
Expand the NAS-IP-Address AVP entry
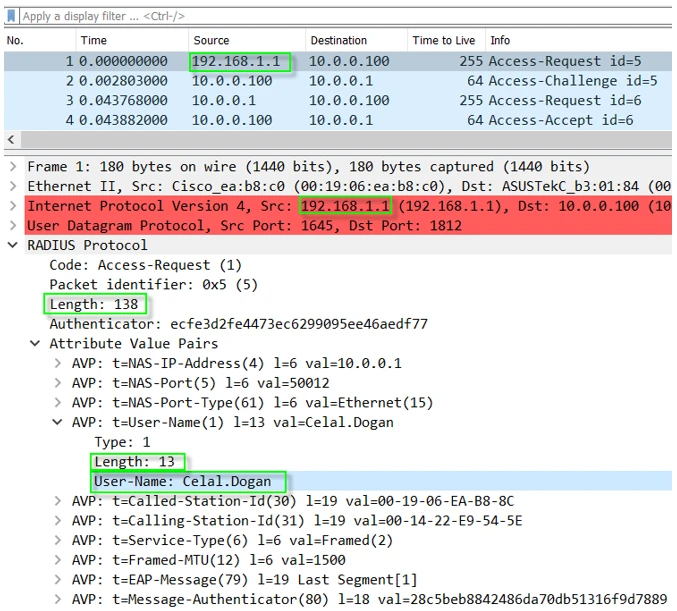pos(58,363)
